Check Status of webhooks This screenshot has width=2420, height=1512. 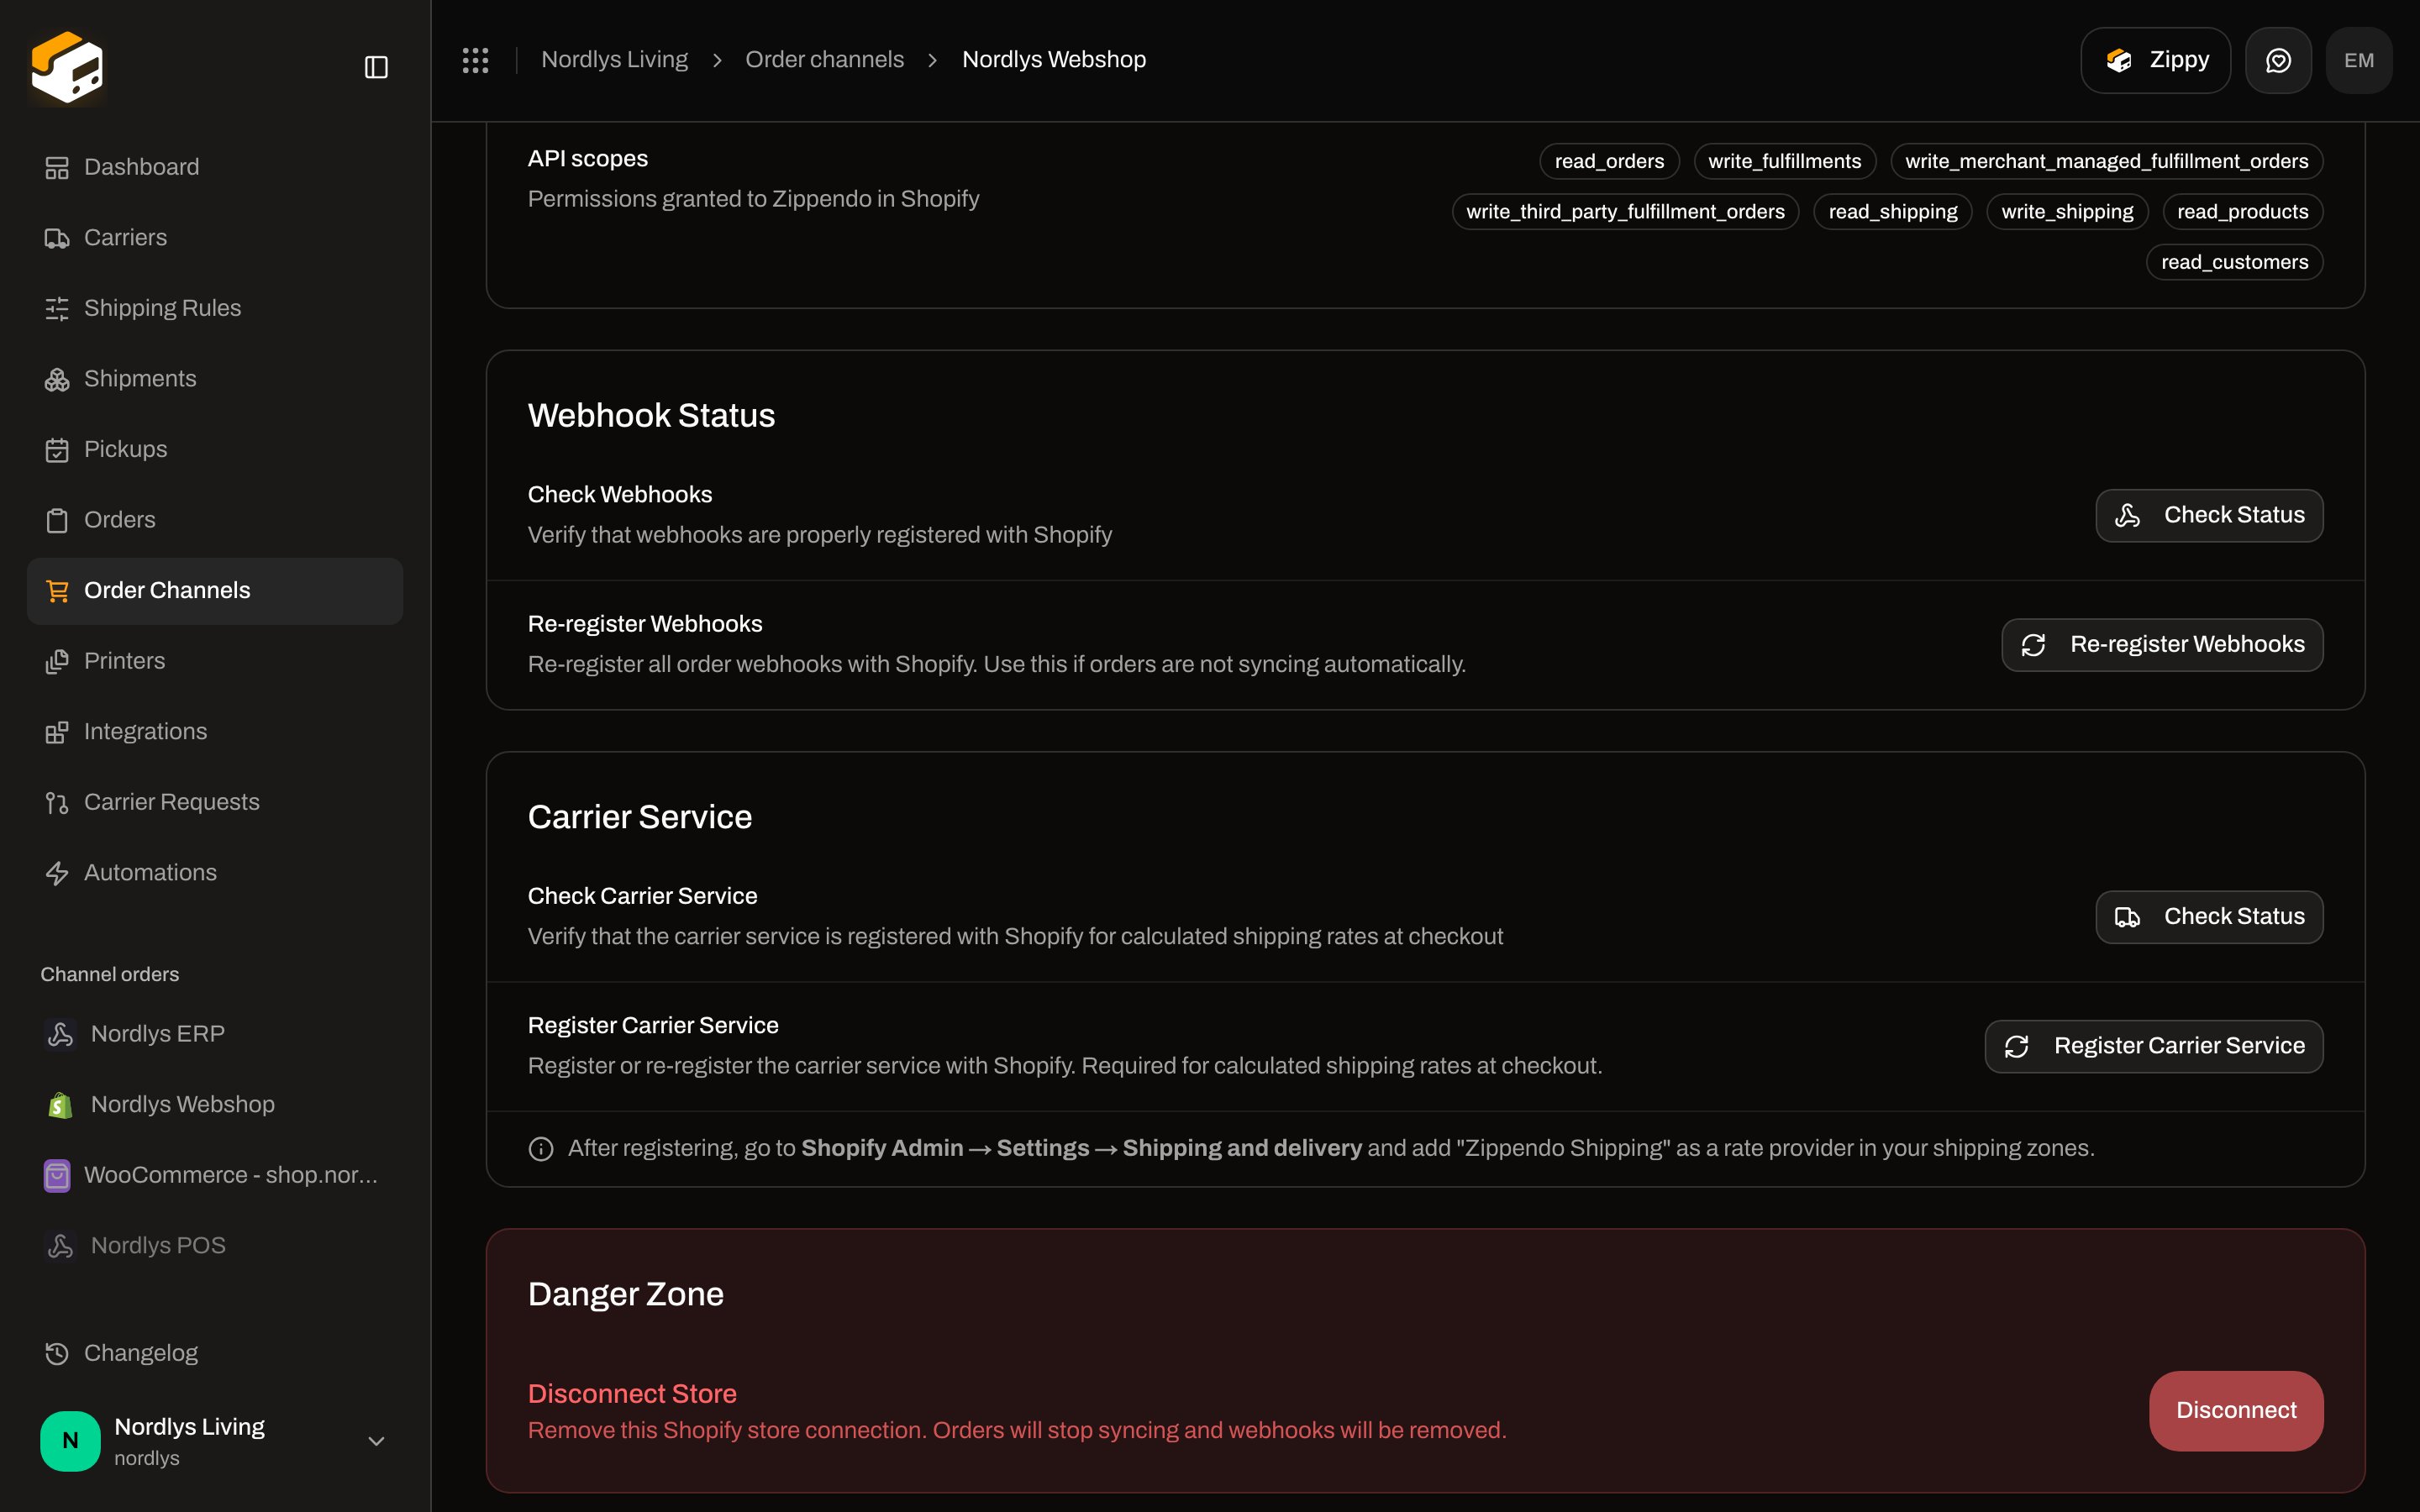coord(2209,515)
